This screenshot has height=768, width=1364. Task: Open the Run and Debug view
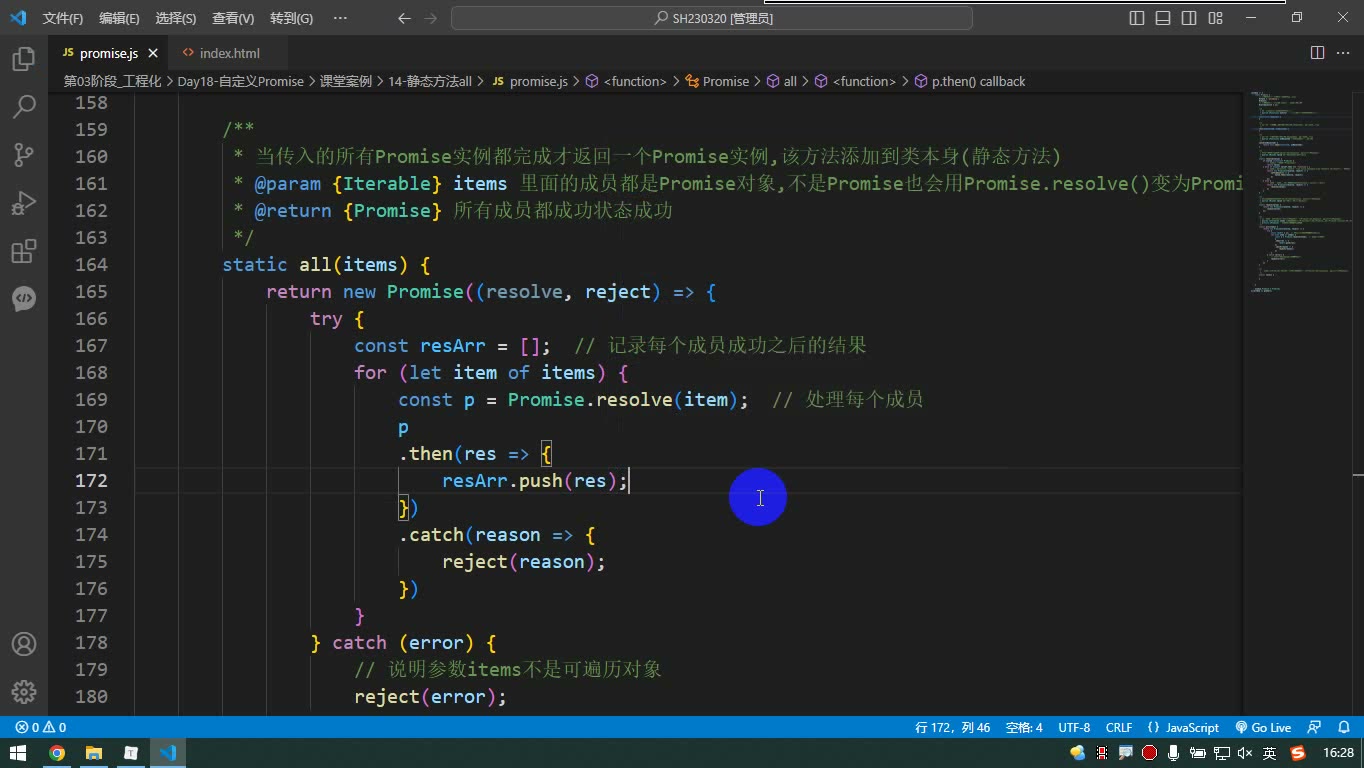(24, 203)
